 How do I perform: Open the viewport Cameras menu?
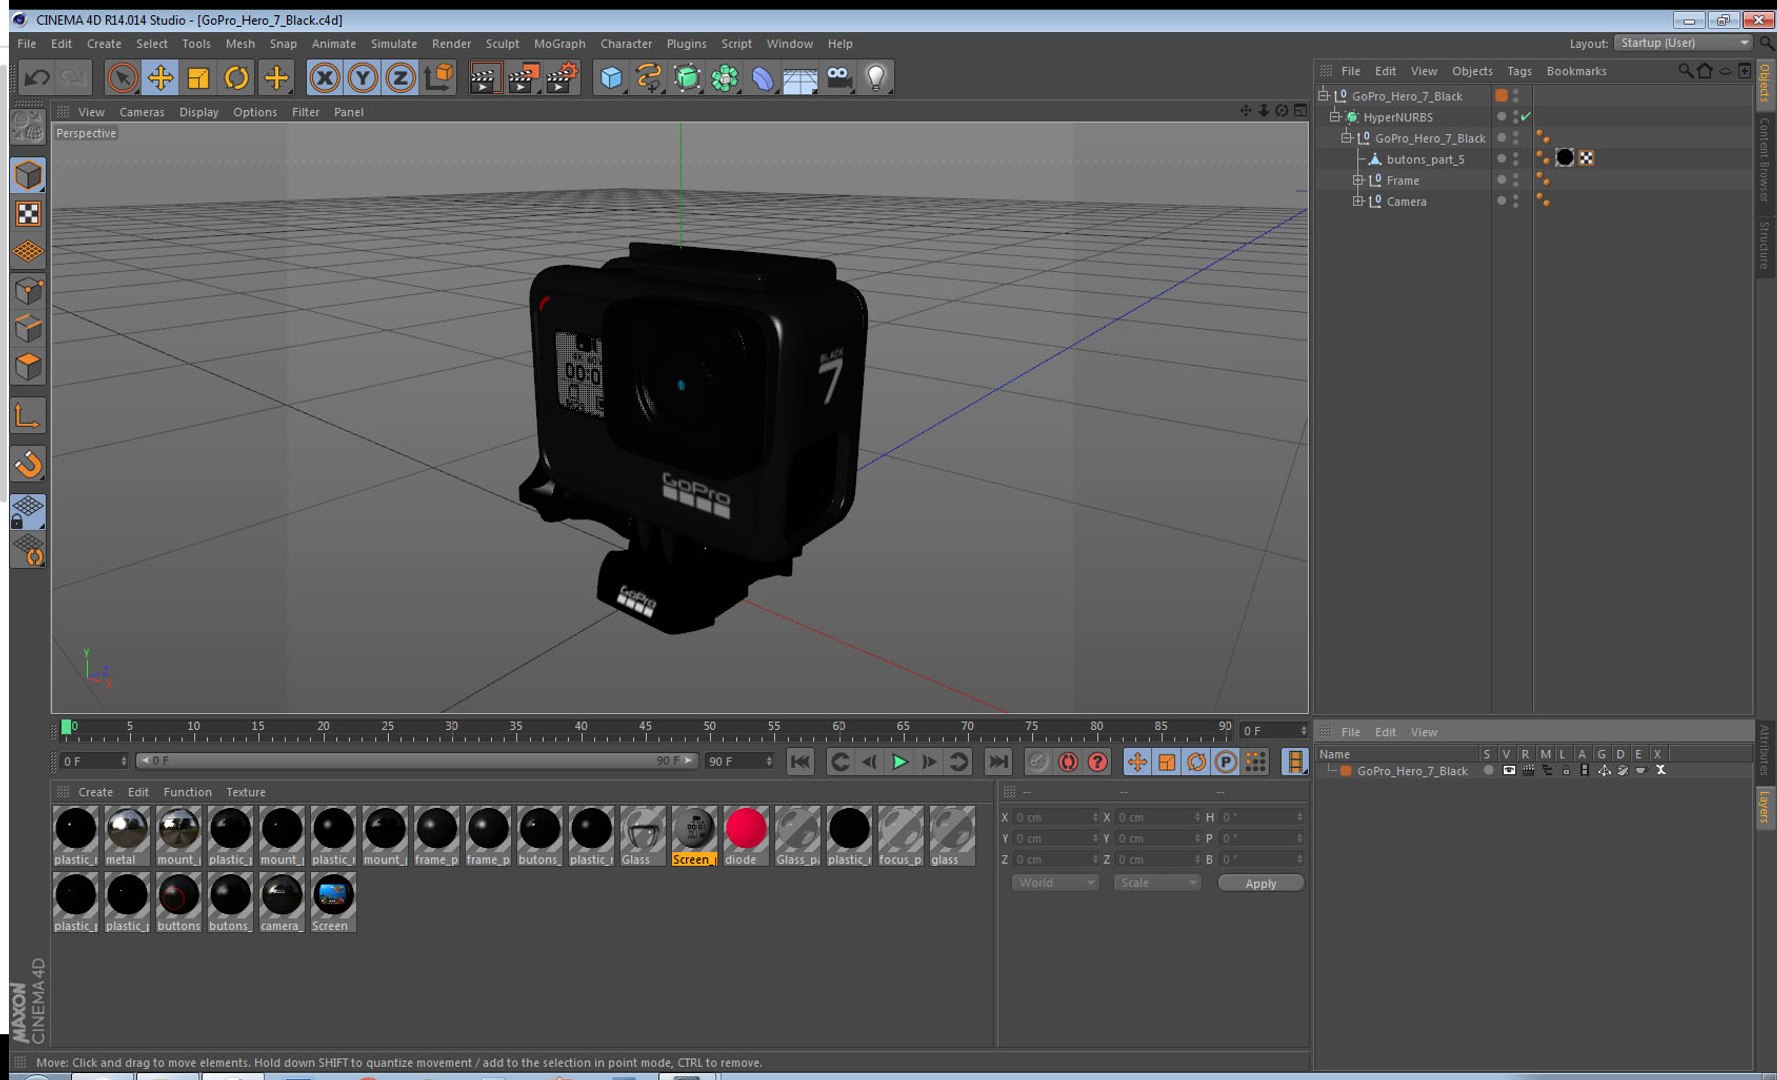(x=142, y=112)
